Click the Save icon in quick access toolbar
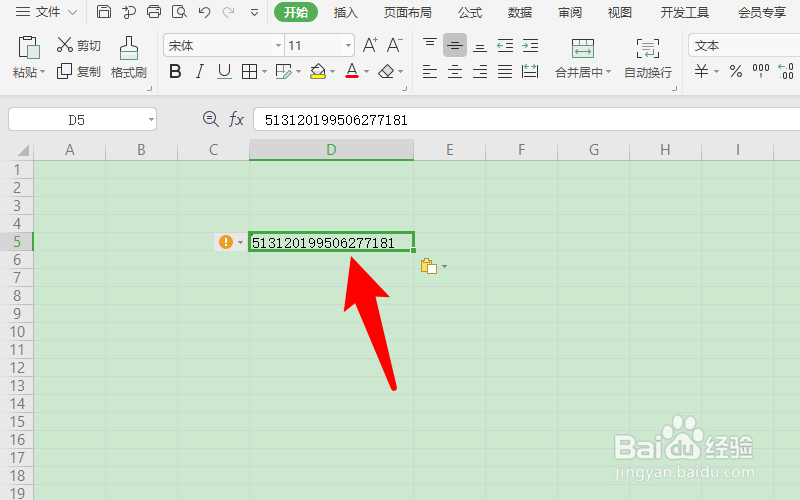This screenshot has height=500, width=800. point(104,11)
